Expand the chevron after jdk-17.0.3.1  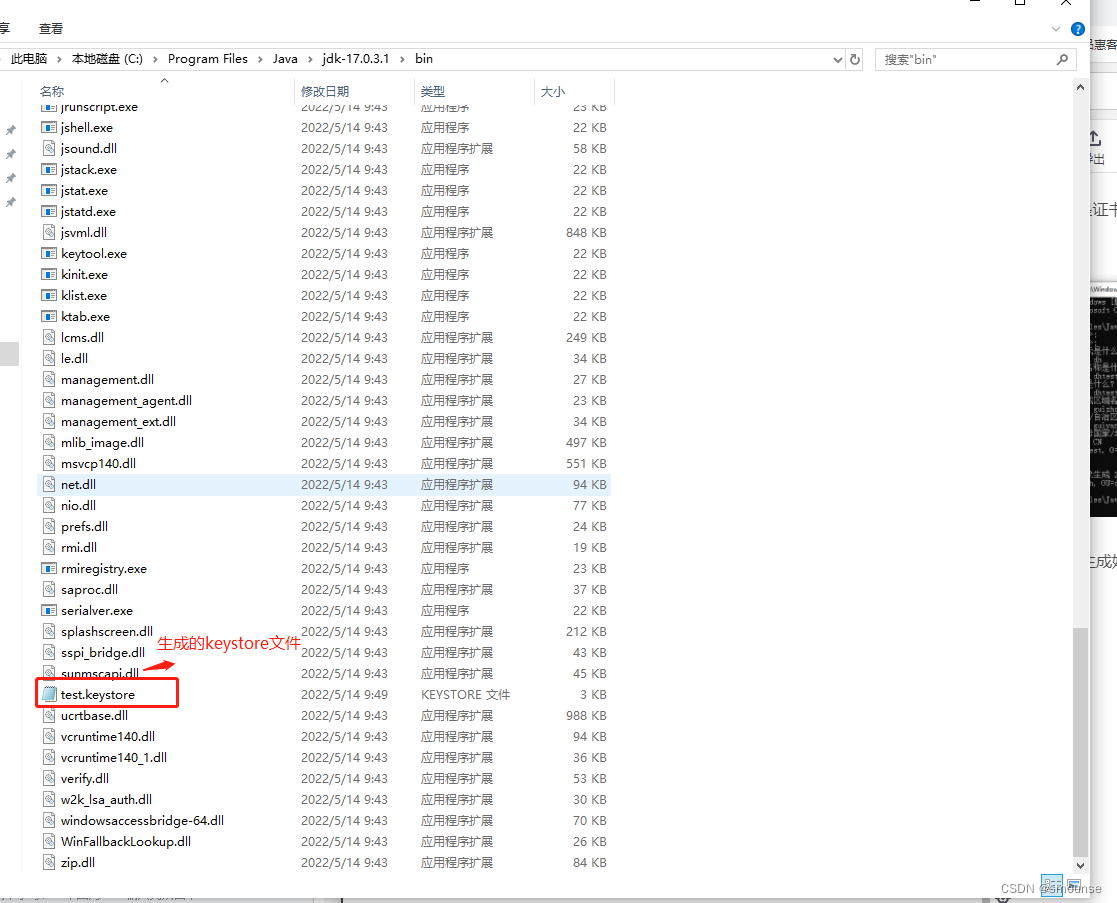402,59
